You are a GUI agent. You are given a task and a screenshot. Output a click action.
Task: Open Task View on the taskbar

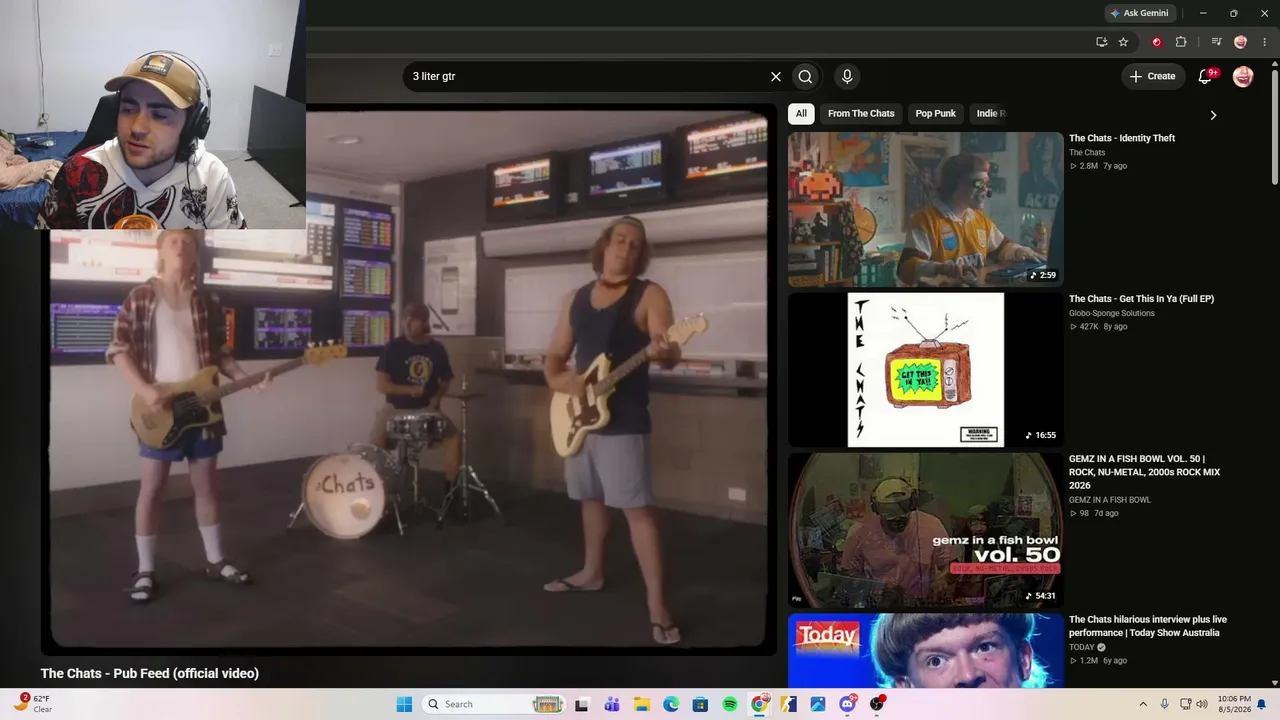(582, 704)
